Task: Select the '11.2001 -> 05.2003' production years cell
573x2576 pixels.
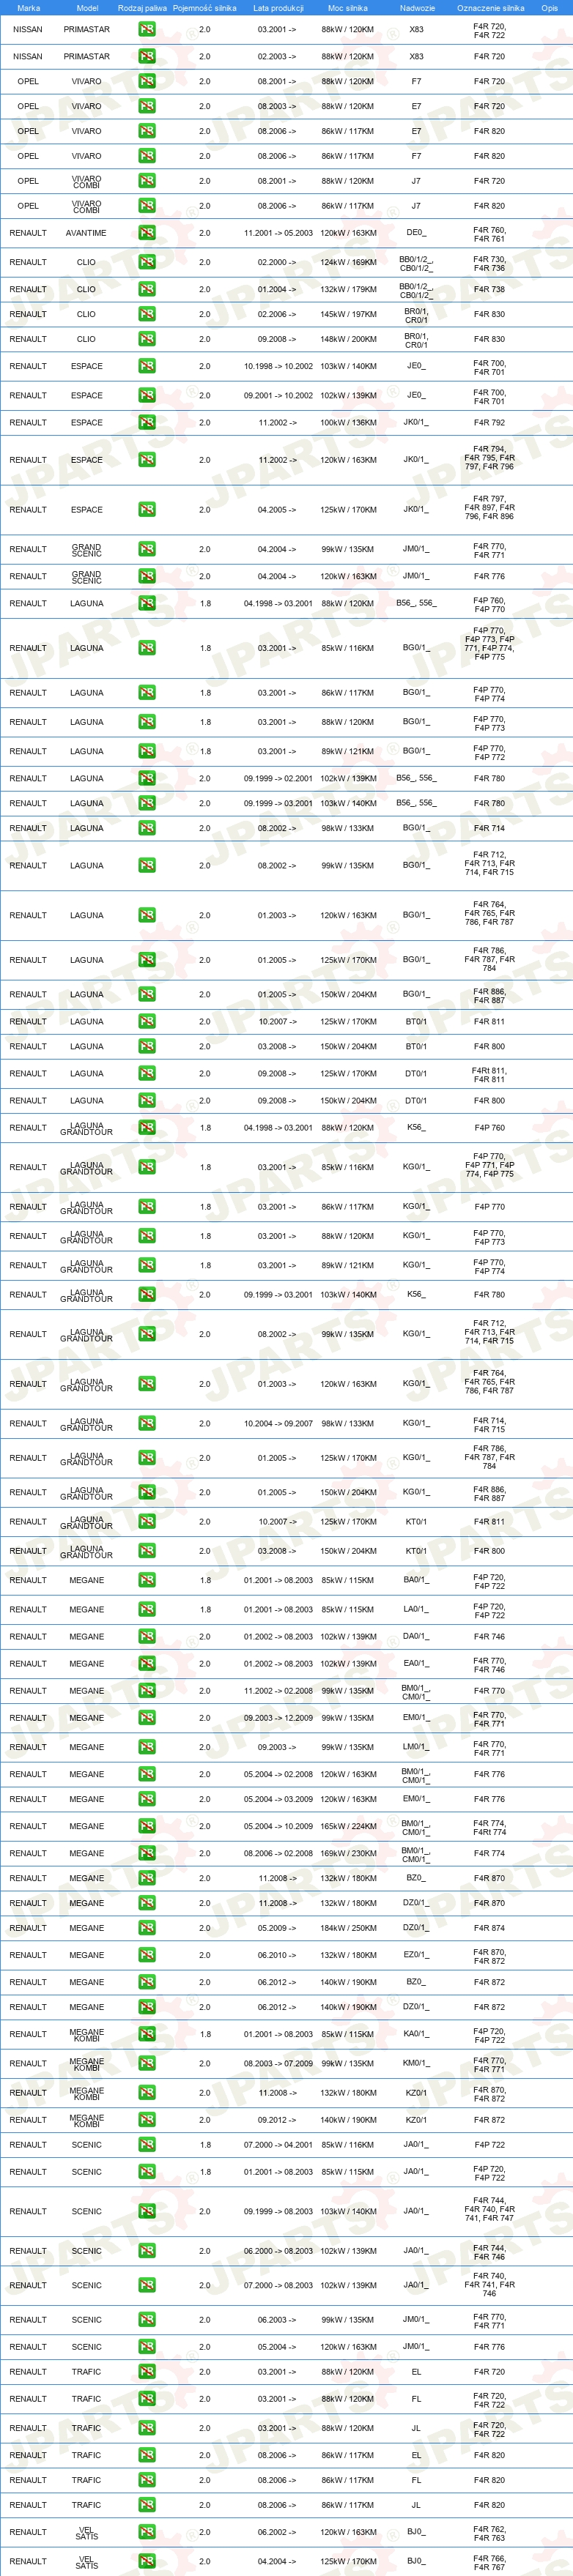Action: pyautogui.click(x=278, y=233)
